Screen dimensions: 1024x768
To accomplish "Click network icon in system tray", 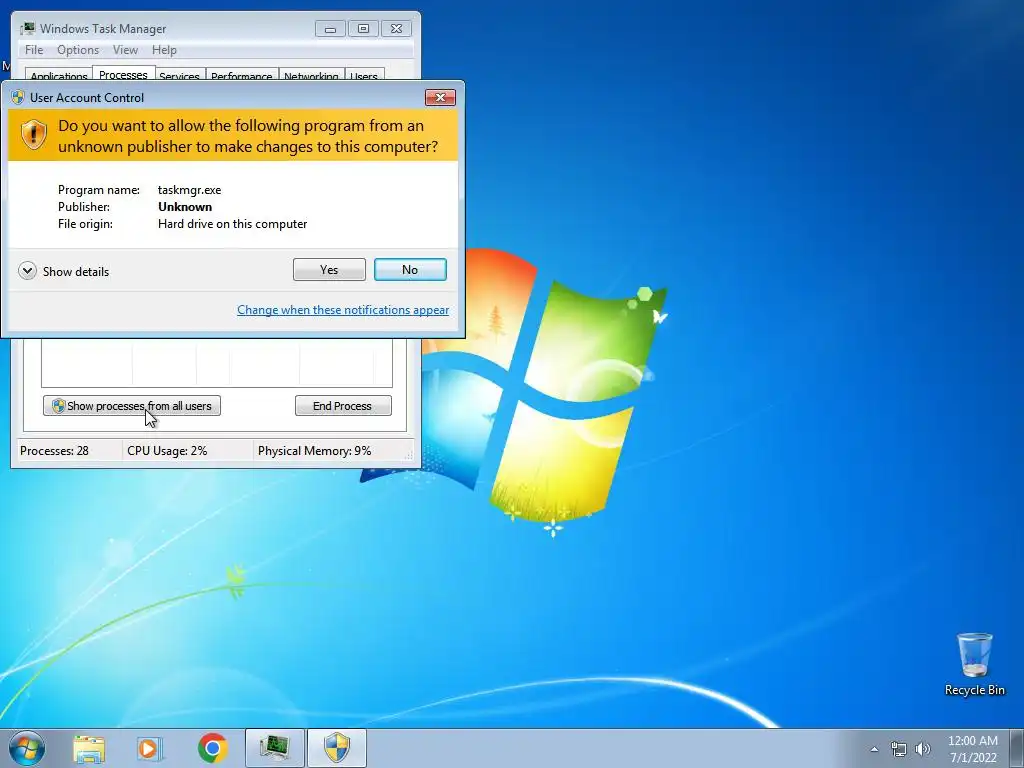I will pos(899,749).
